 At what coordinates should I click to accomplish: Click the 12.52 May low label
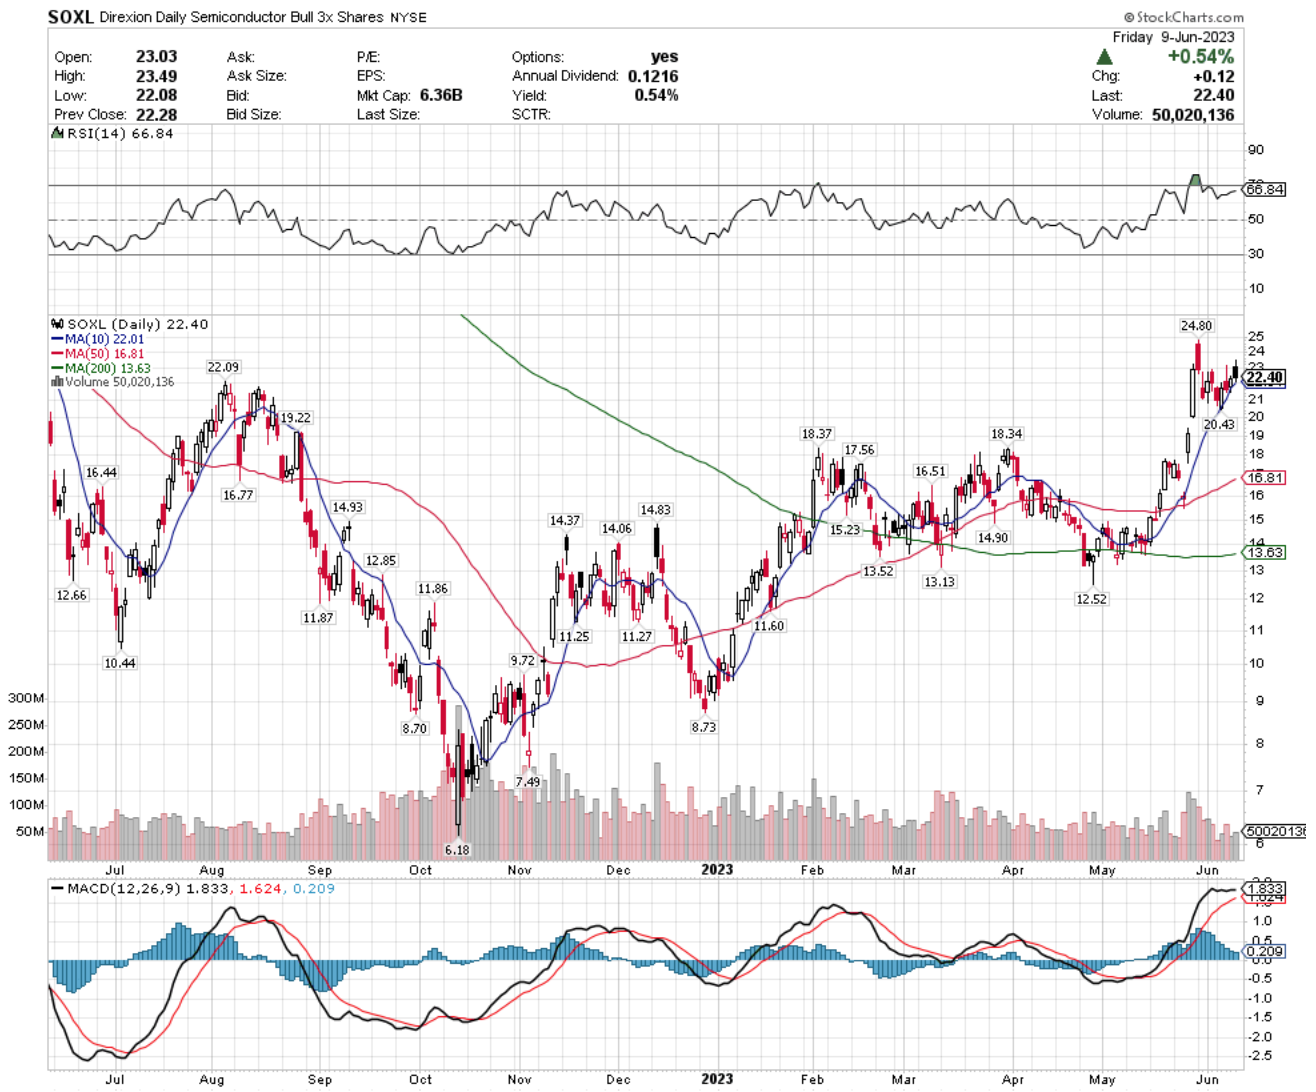click(1091, 599)
